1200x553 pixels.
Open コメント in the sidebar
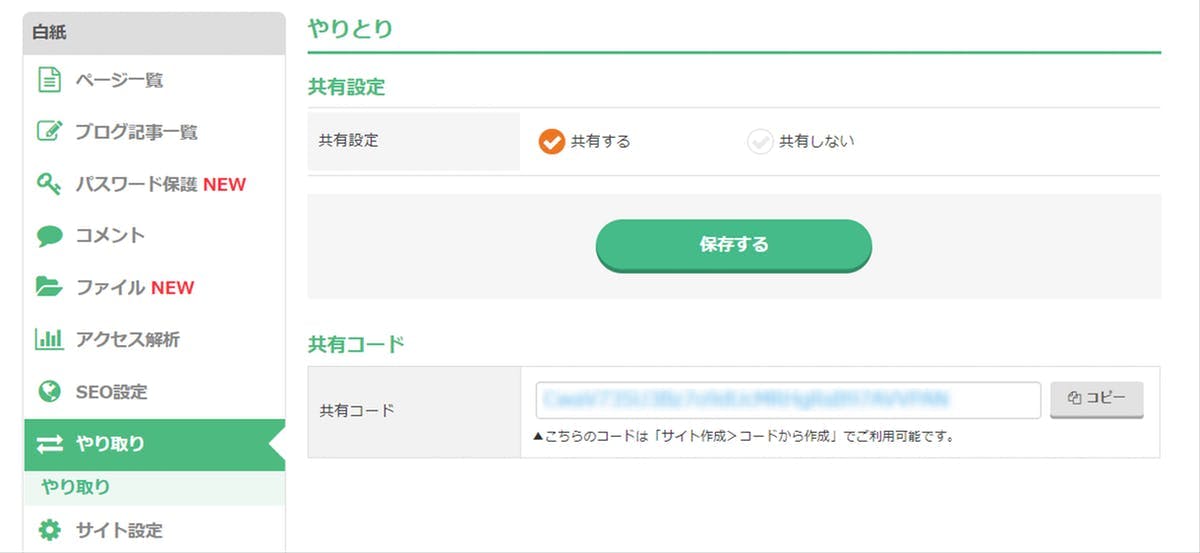[110, 236]
